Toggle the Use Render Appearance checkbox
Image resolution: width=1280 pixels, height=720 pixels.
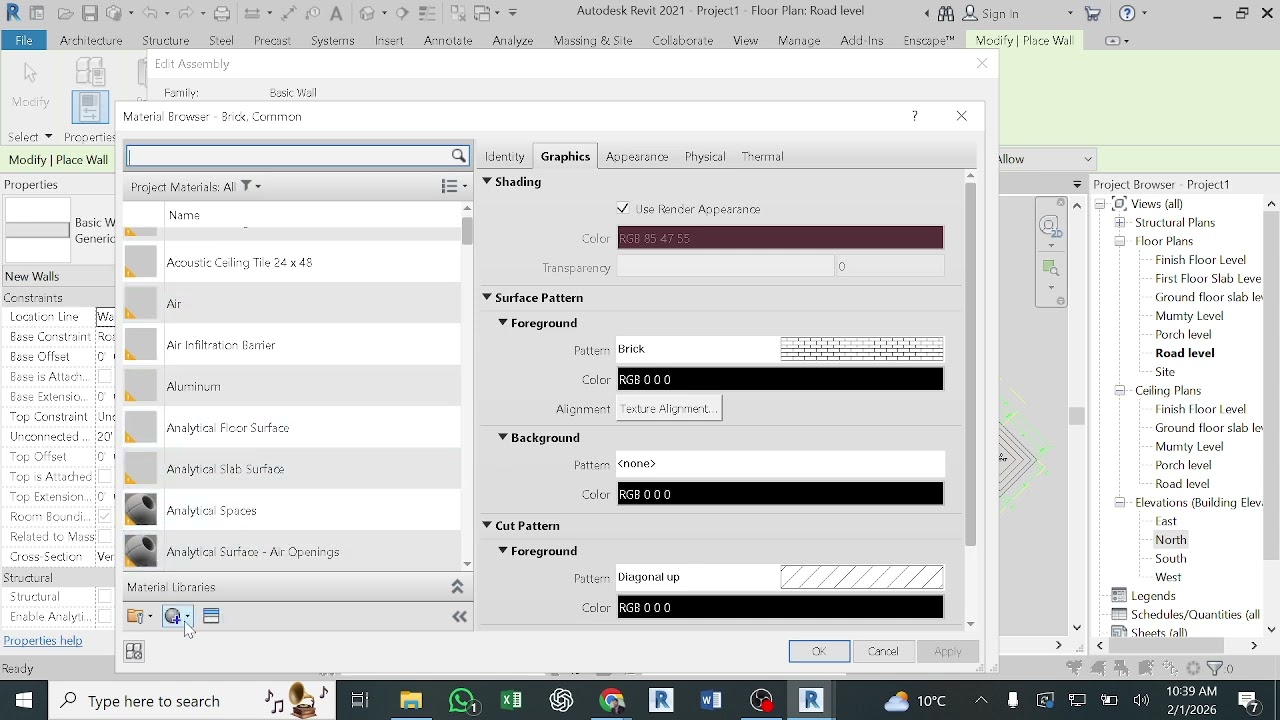pos(623,209)
